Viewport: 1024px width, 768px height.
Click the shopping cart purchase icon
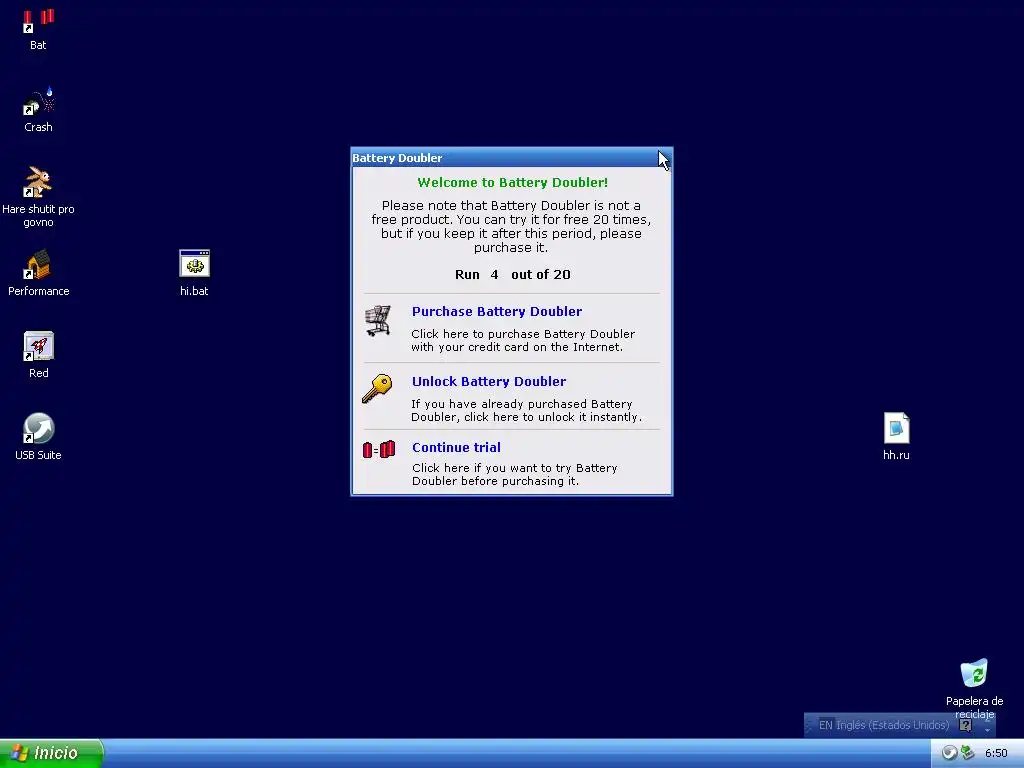click(x=378, y=321)
